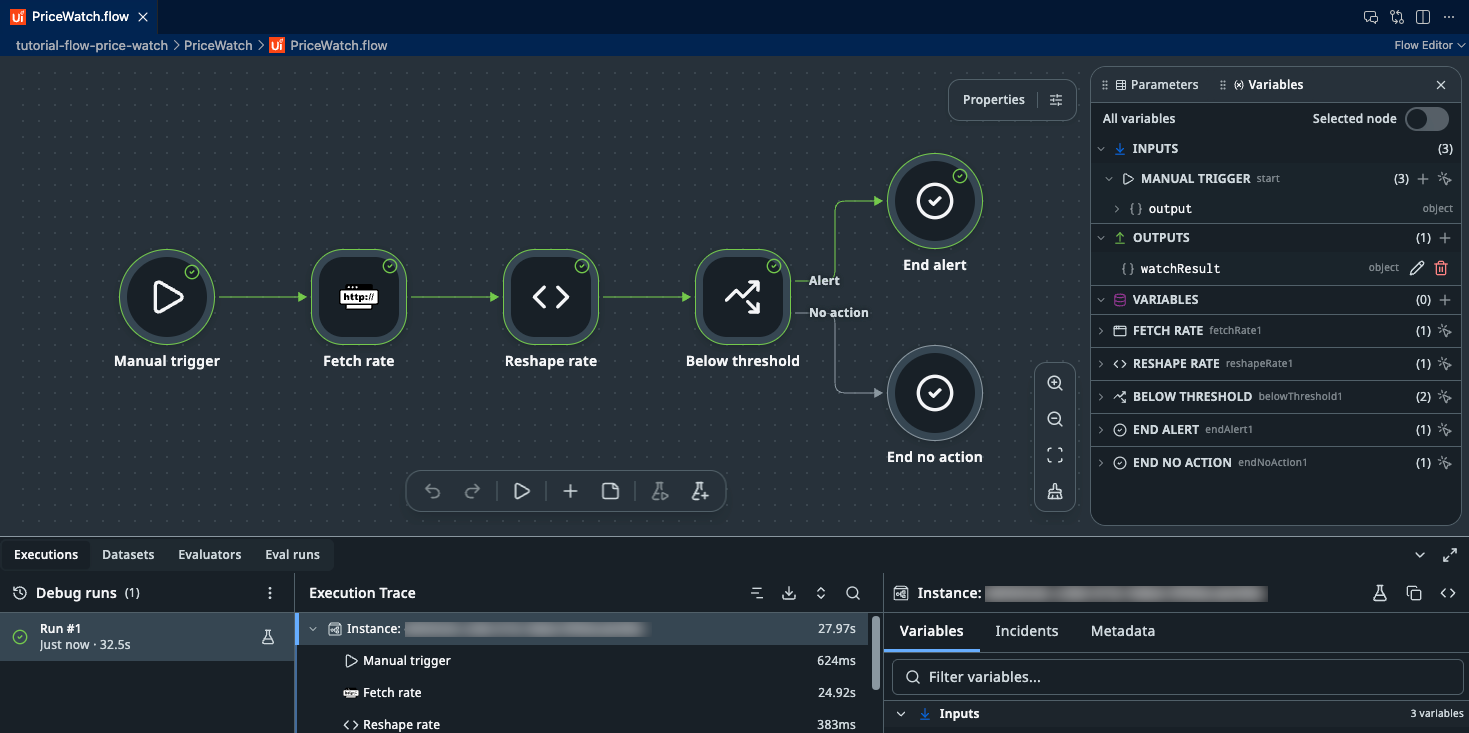1469x733 pixels.
Task: Select the instance Variables tab
Action: [932, 631]
